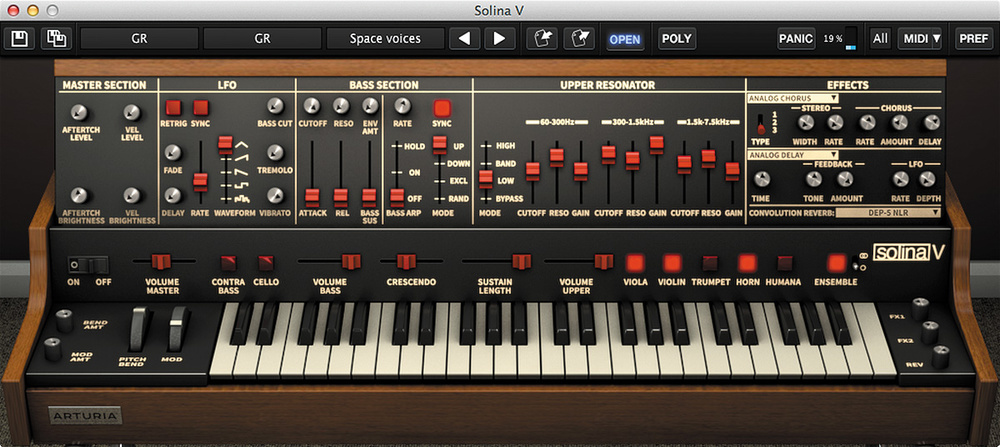
Task: Click the Bass Cut knob
Action: (276, 106)
